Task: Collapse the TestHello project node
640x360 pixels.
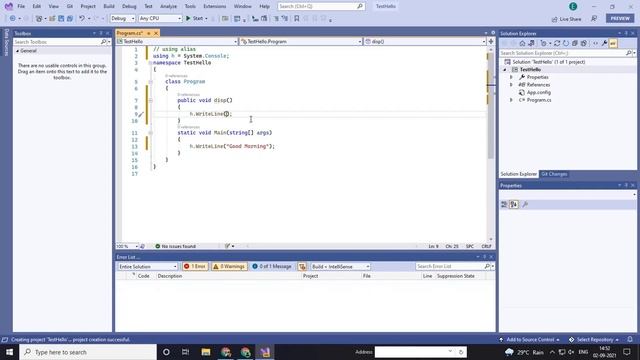Action: click(x=505, y=70)
